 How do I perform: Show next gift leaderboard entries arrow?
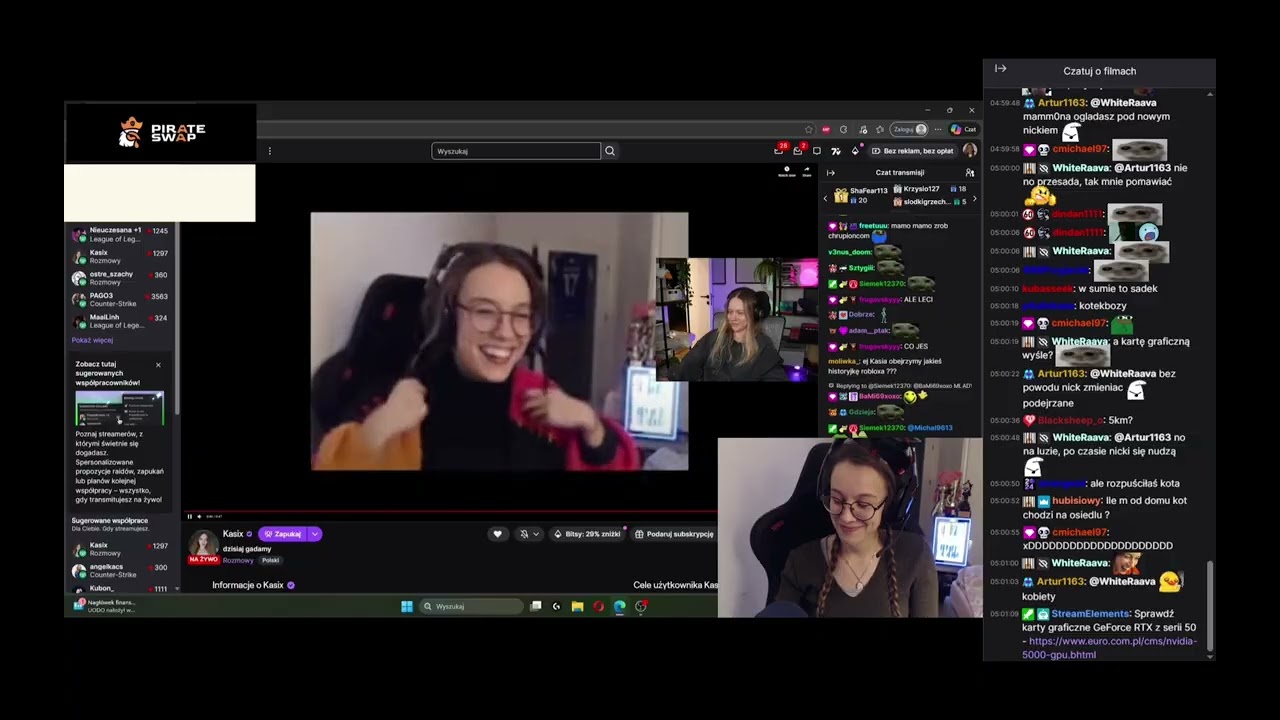(975, 198)
